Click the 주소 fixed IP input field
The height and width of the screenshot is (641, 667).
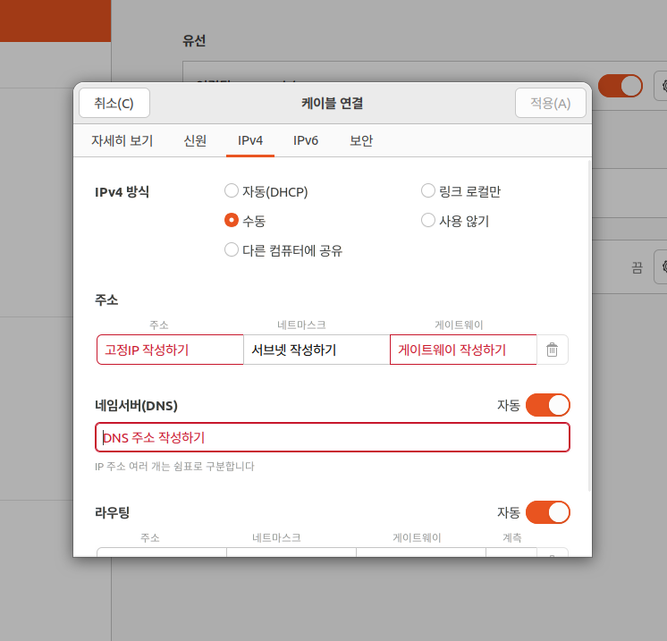click(170, 350)
